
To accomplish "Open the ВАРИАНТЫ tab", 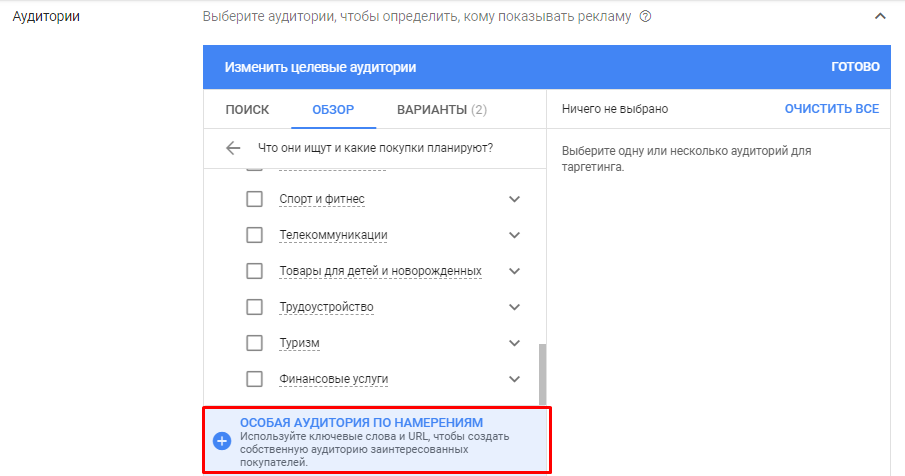I will [x=441, y=110].
